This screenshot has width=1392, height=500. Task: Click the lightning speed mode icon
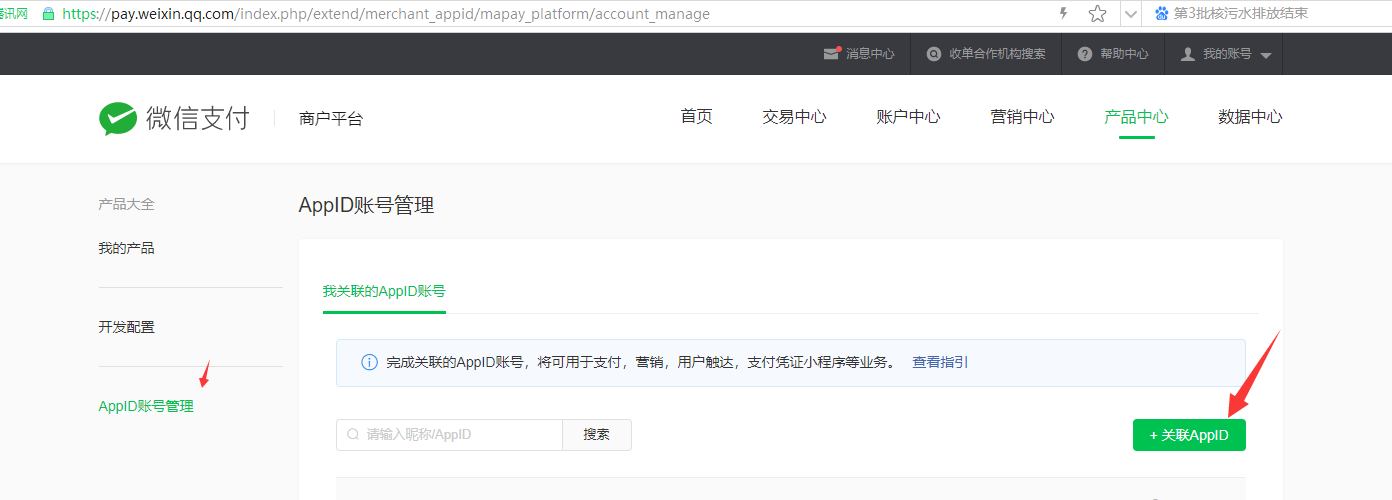1063,14
